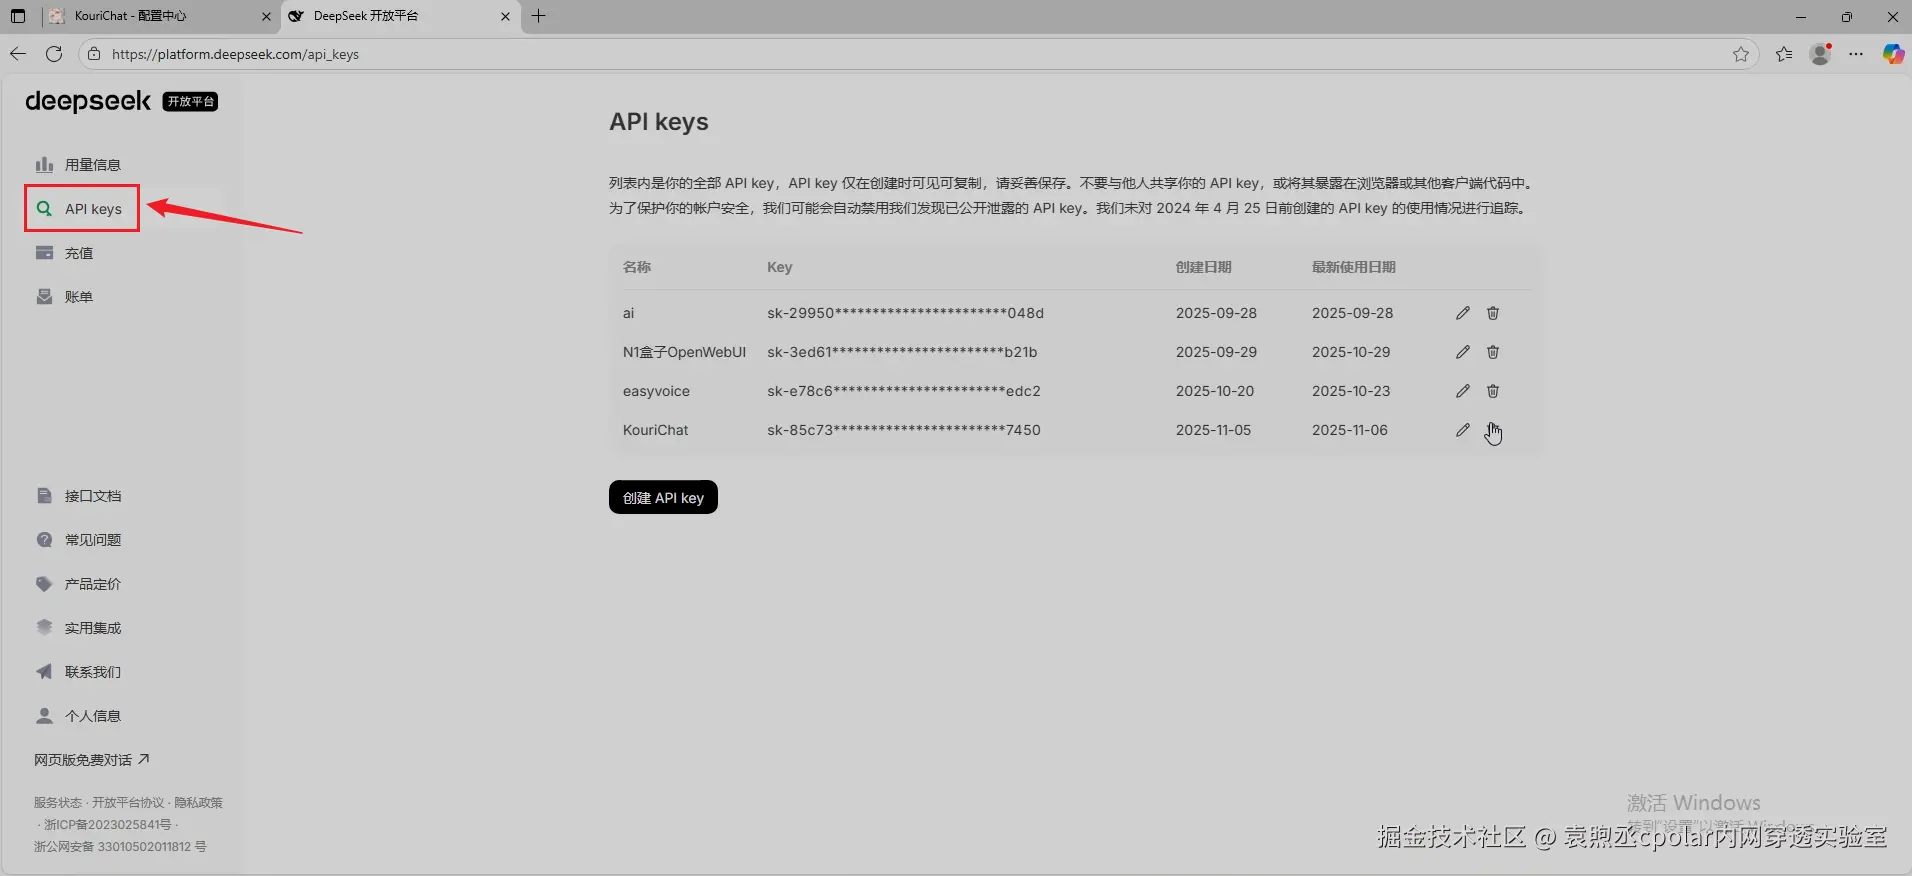
Task: Click creation date 2025-11-05
Action: 1213,430
